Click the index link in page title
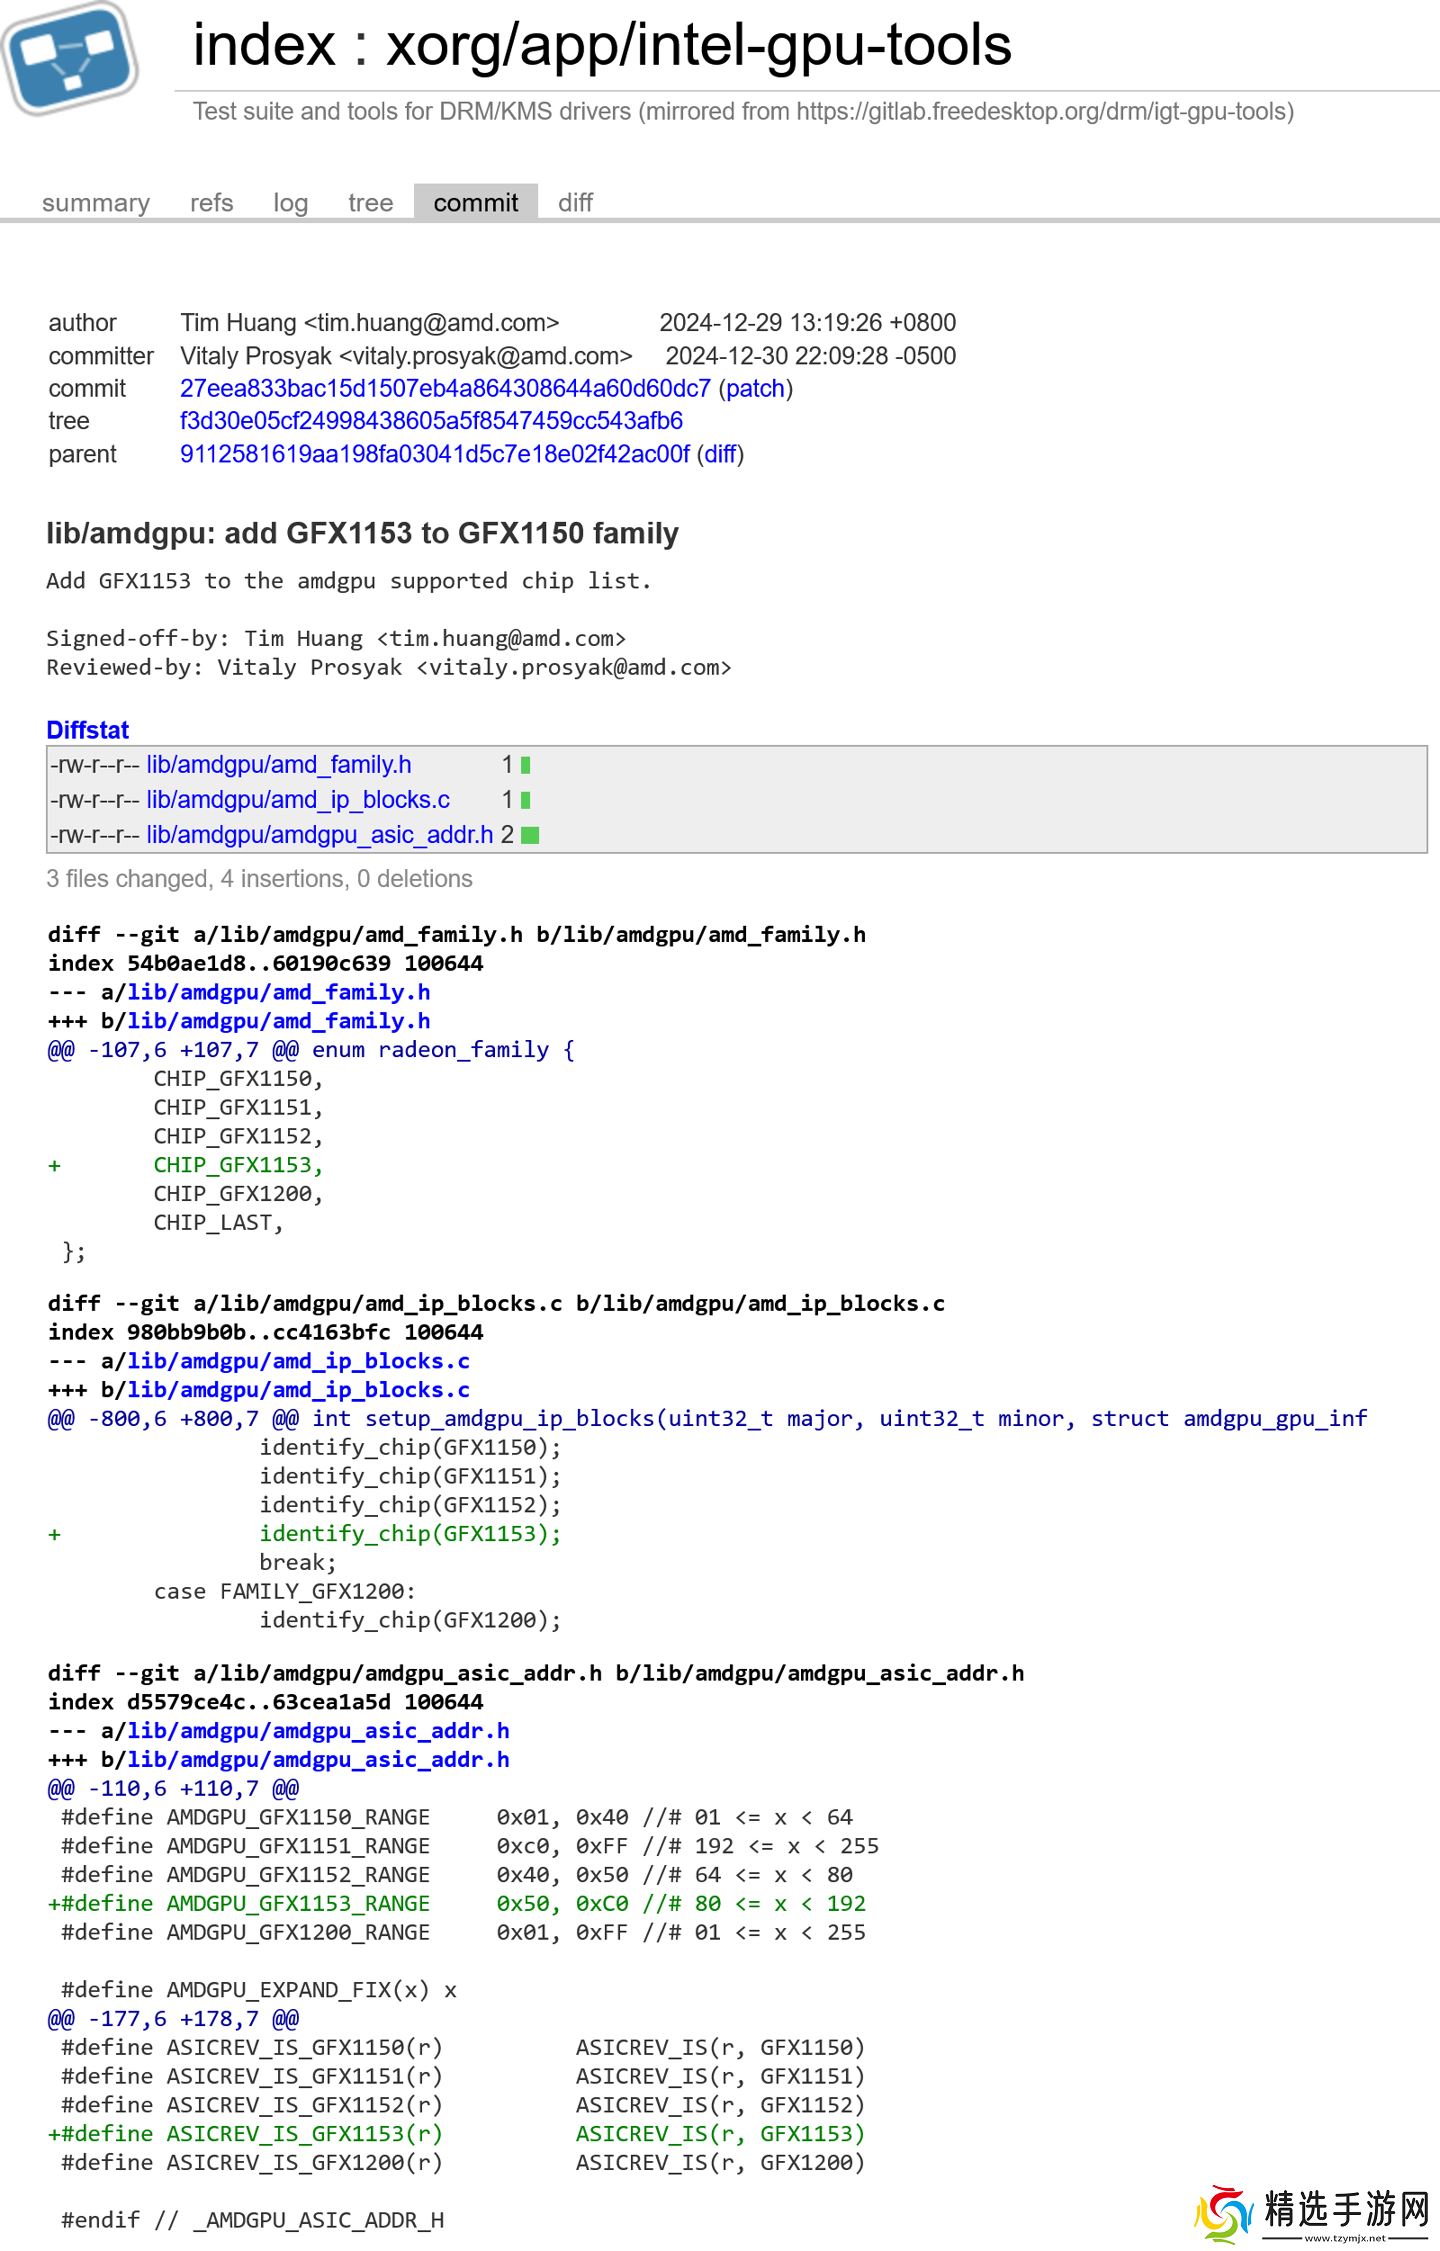This screenshot has height=2251, width=1440. [x=264, y=46]
